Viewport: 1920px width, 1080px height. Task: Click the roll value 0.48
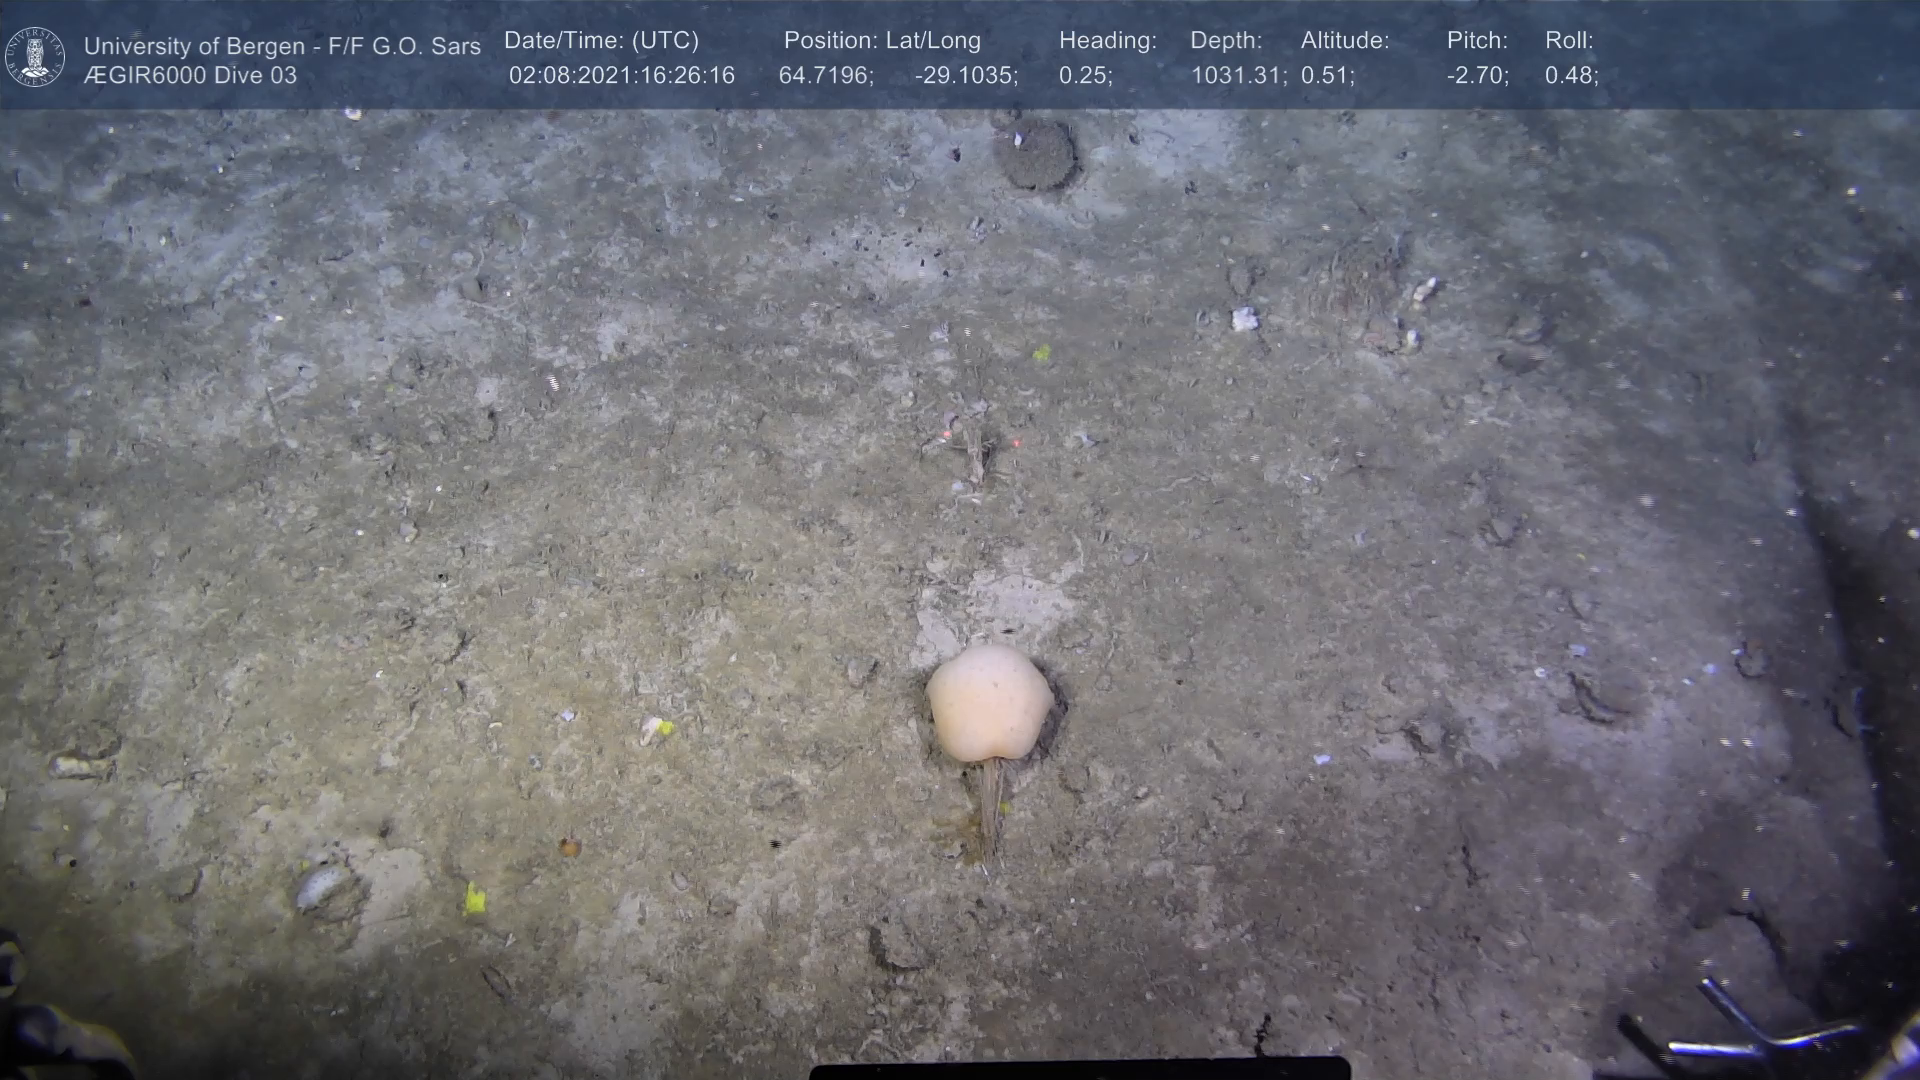point(1571,76)
